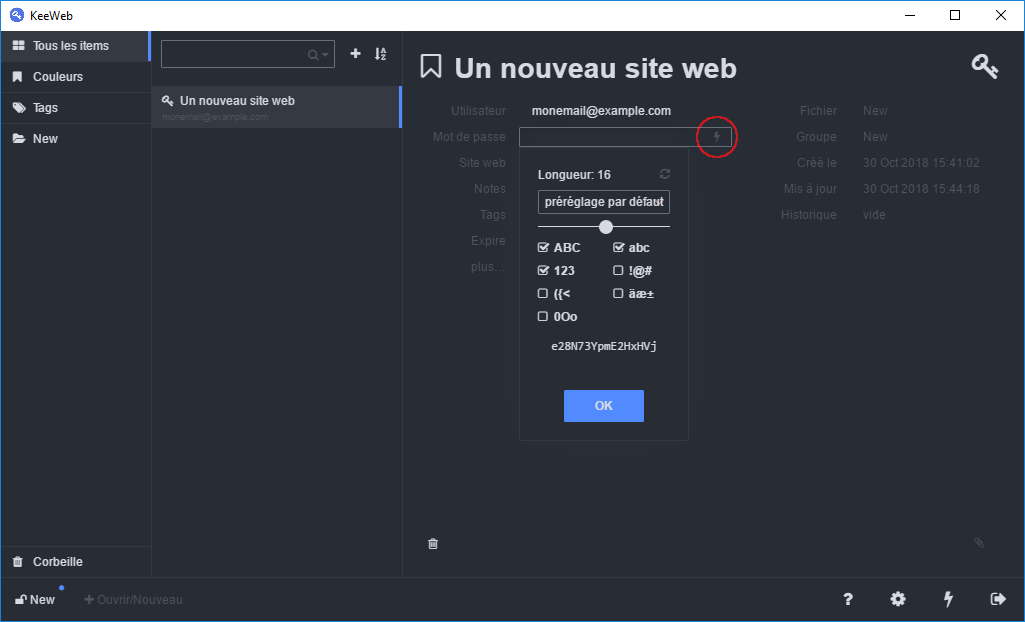Image resolution: width=1025 pixels, height=622 pixels.
Task: Add a new entry with the plus icon
Action: [x=355, y=54]
